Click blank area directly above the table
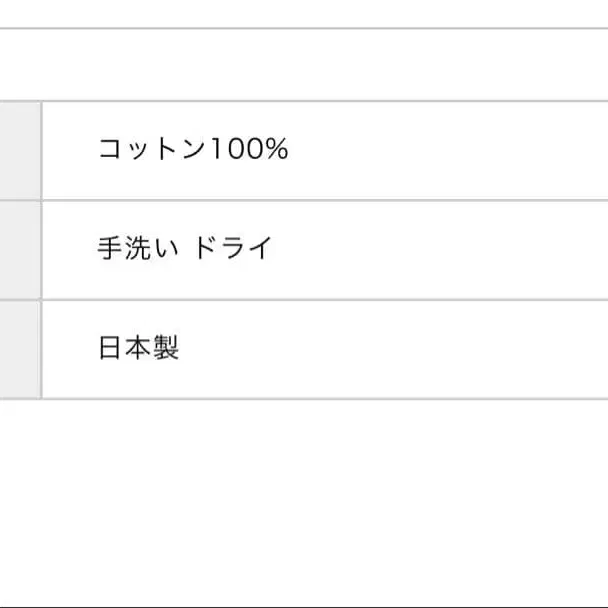The image size is (608, 608). click(300, 65)
